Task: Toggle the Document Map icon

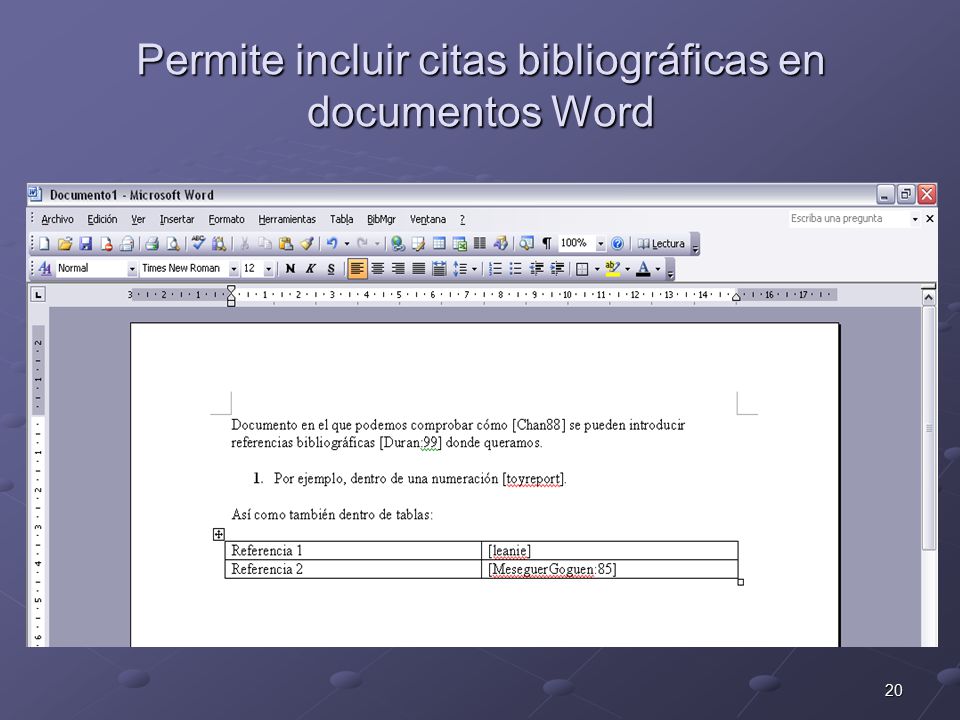Action: coord(526,244)
